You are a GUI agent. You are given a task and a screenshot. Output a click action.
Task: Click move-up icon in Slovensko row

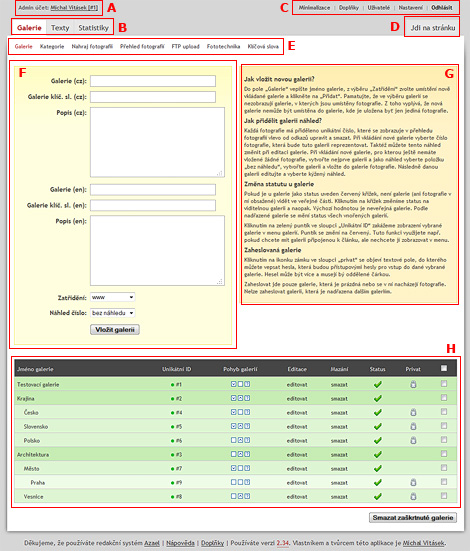click(240, 426)
